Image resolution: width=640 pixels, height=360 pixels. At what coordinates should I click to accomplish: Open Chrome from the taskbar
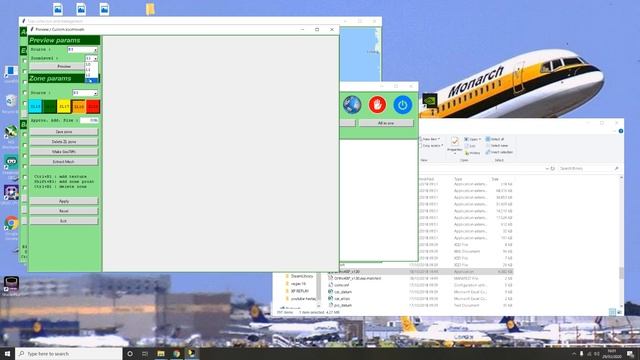tap(176, 353)
